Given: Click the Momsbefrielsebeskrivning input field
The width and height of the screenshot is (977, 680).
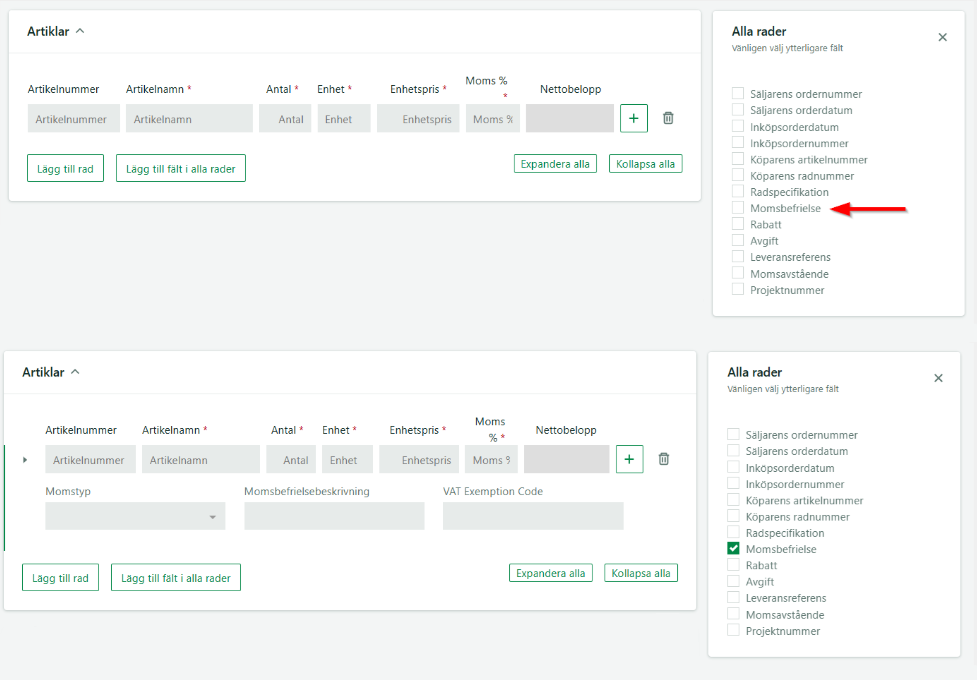Looking at the screenshot, I should point(334,516).
